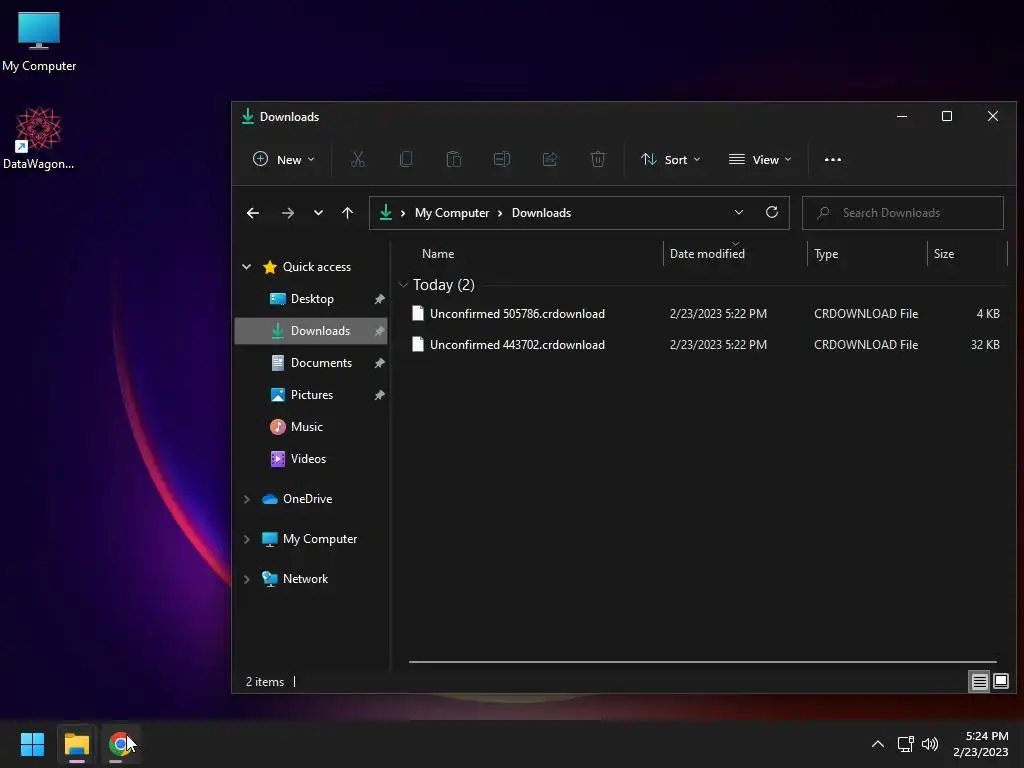Open volume speaker tray icon
The image size is (1024, 768).
coord(930,744)
